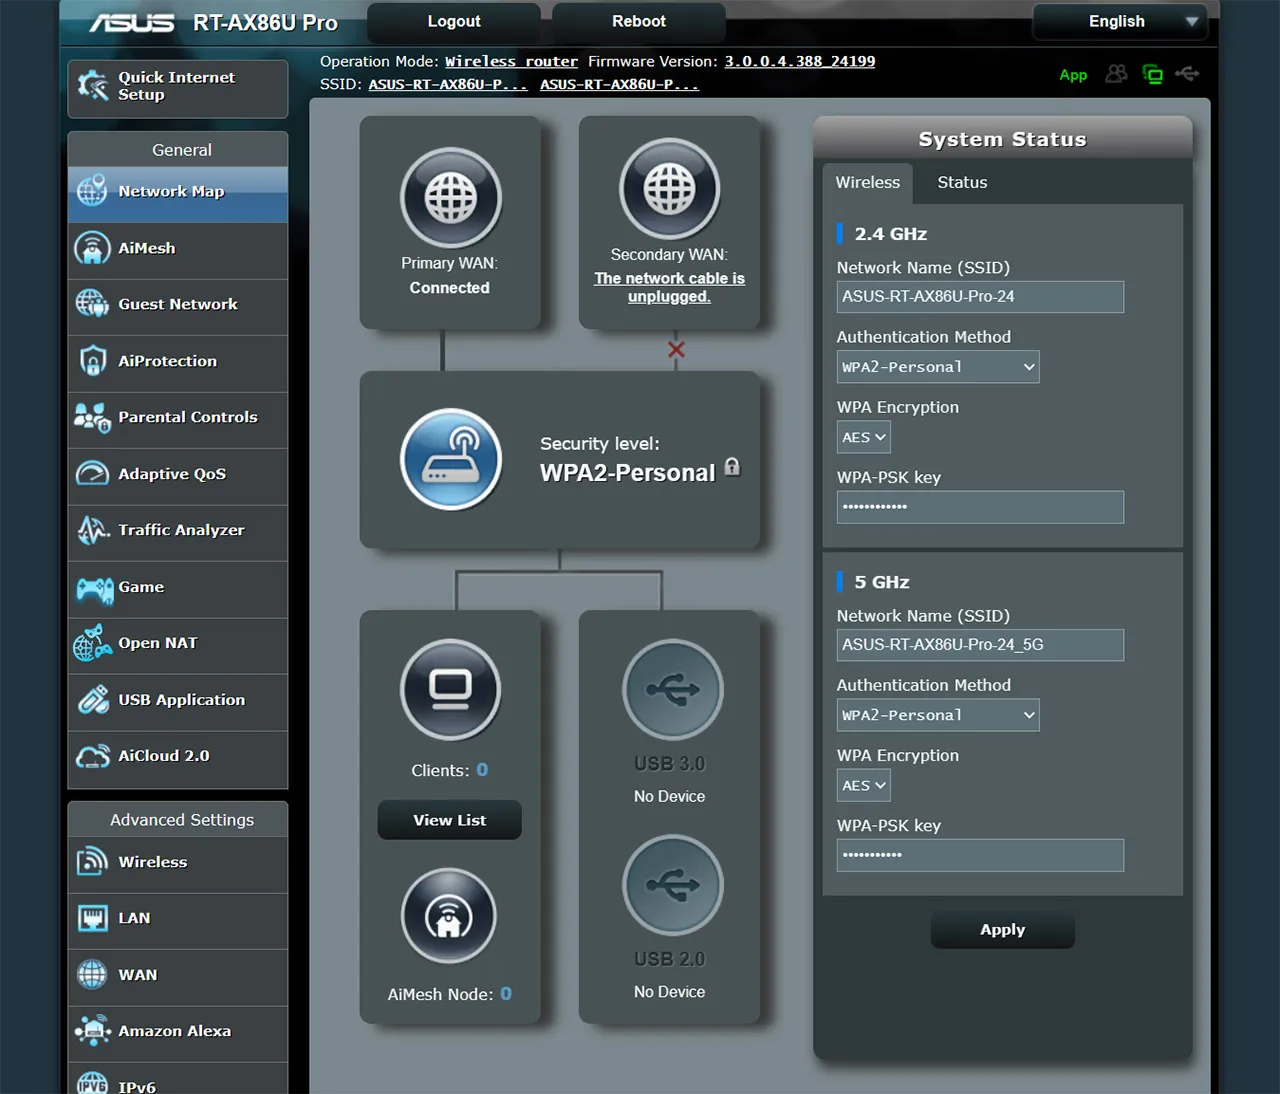The image size is (1280, 1094).
Task: Open Network Map menu item
Action: [x=178, y=194]
